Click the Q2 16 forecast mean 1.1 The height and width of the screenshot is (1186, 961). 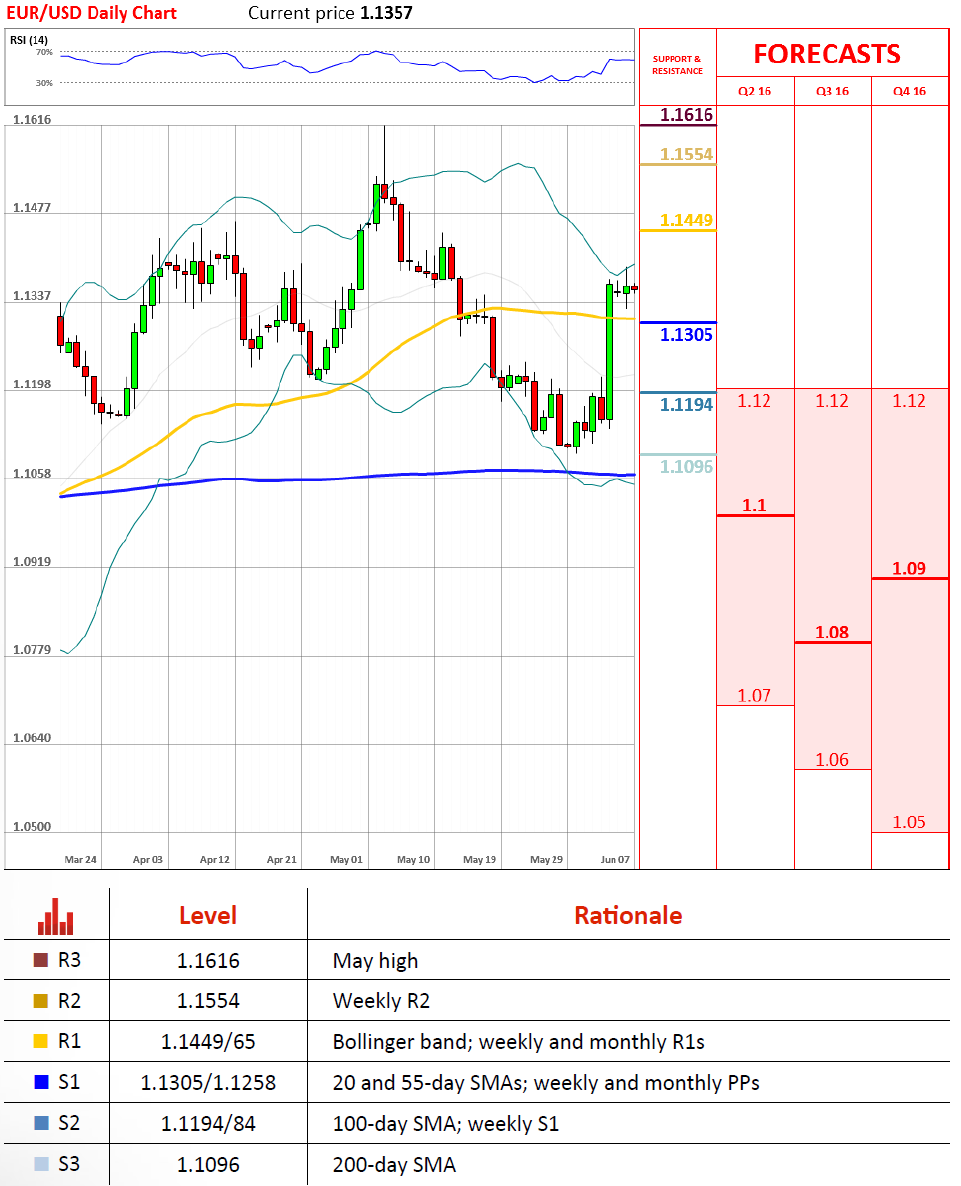(x=754, y=505)
